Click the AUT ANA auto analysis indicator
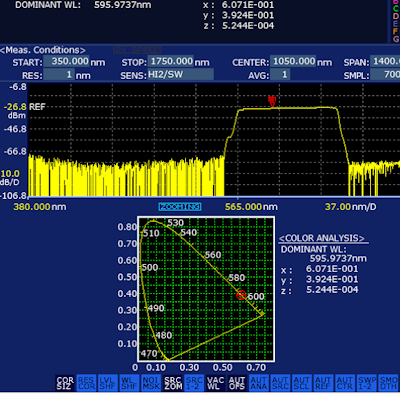Viewport: 400px width, 394px height. click(x=258, y=383)
